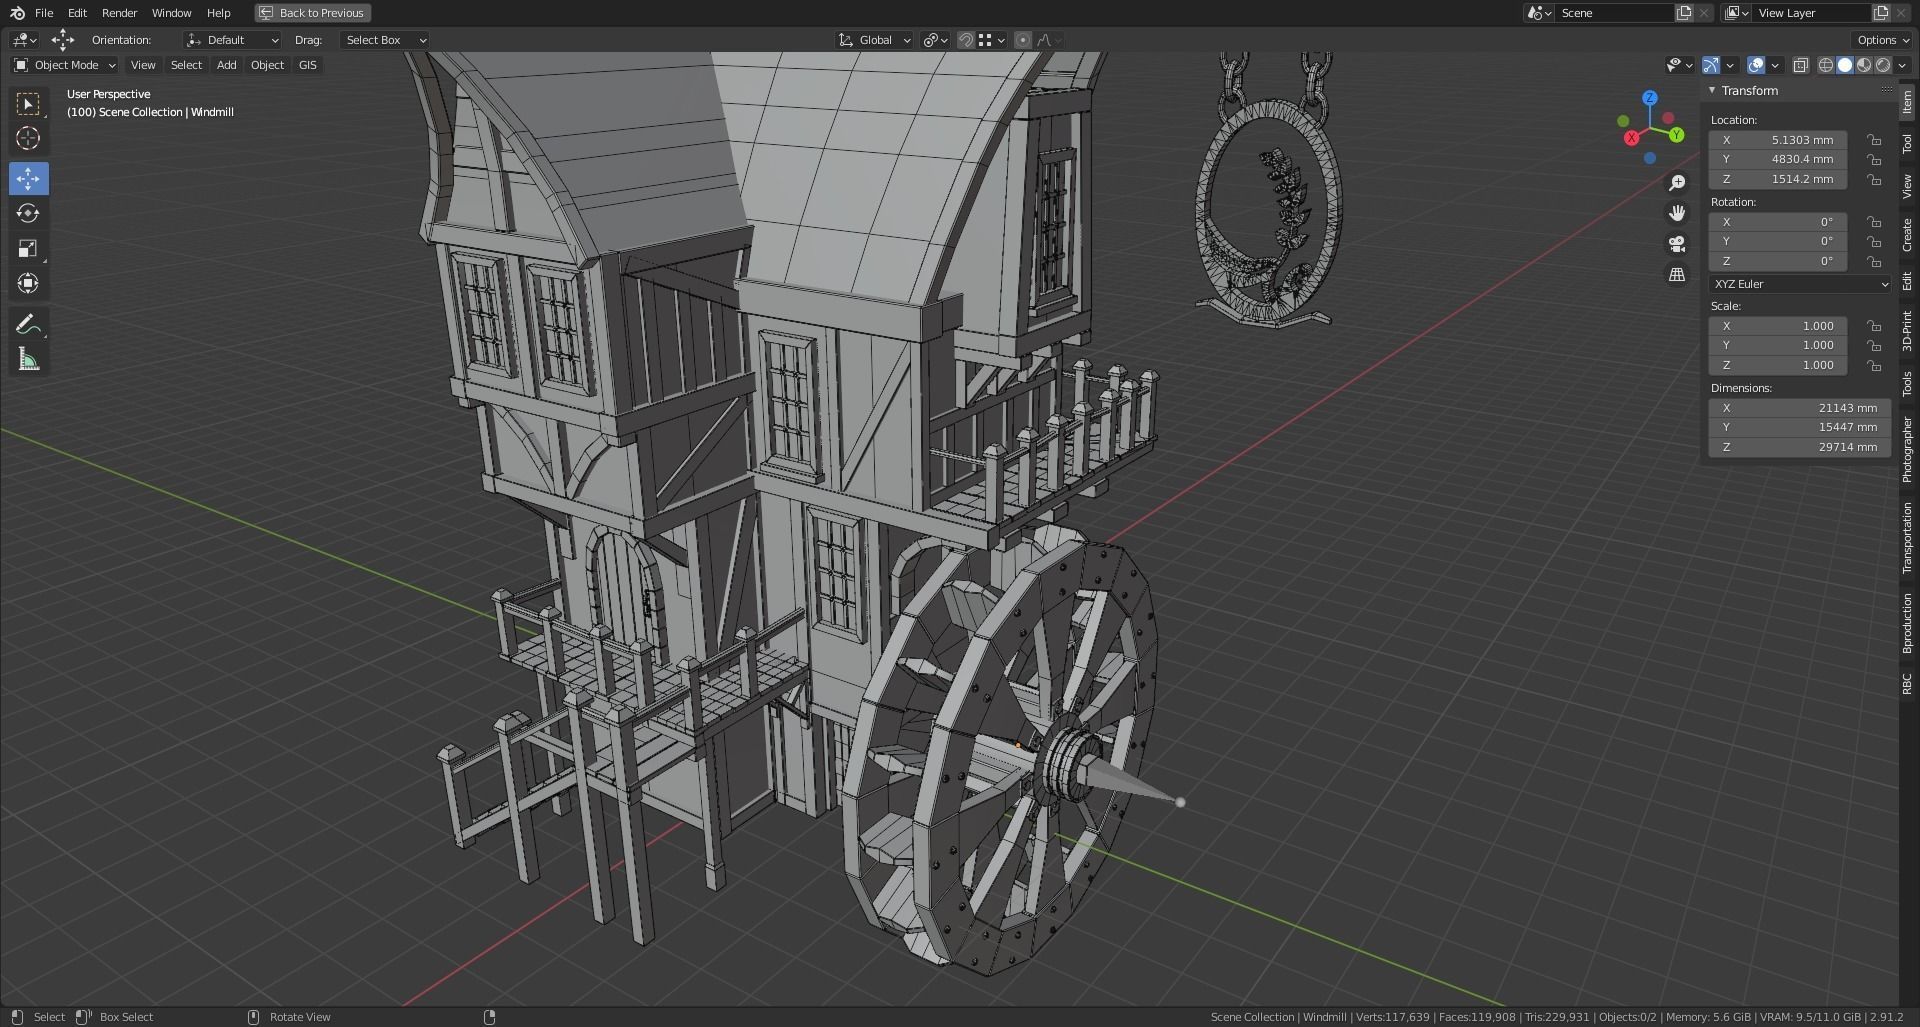
Task: Open the viewport shading options arrow
Action: [x=1903, y=65]
